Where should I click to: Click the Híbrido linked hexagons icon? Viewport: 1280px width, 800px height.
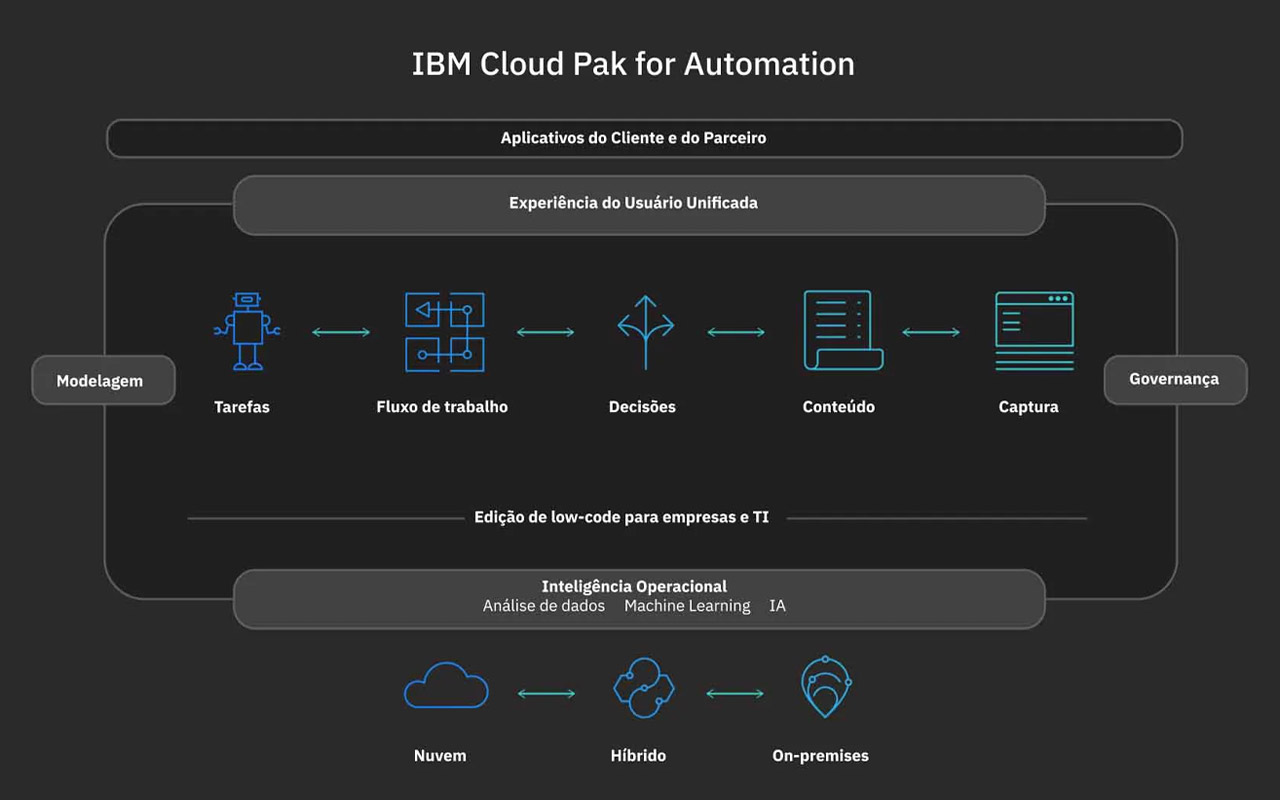pyautogui.click(x=643, y=687)
